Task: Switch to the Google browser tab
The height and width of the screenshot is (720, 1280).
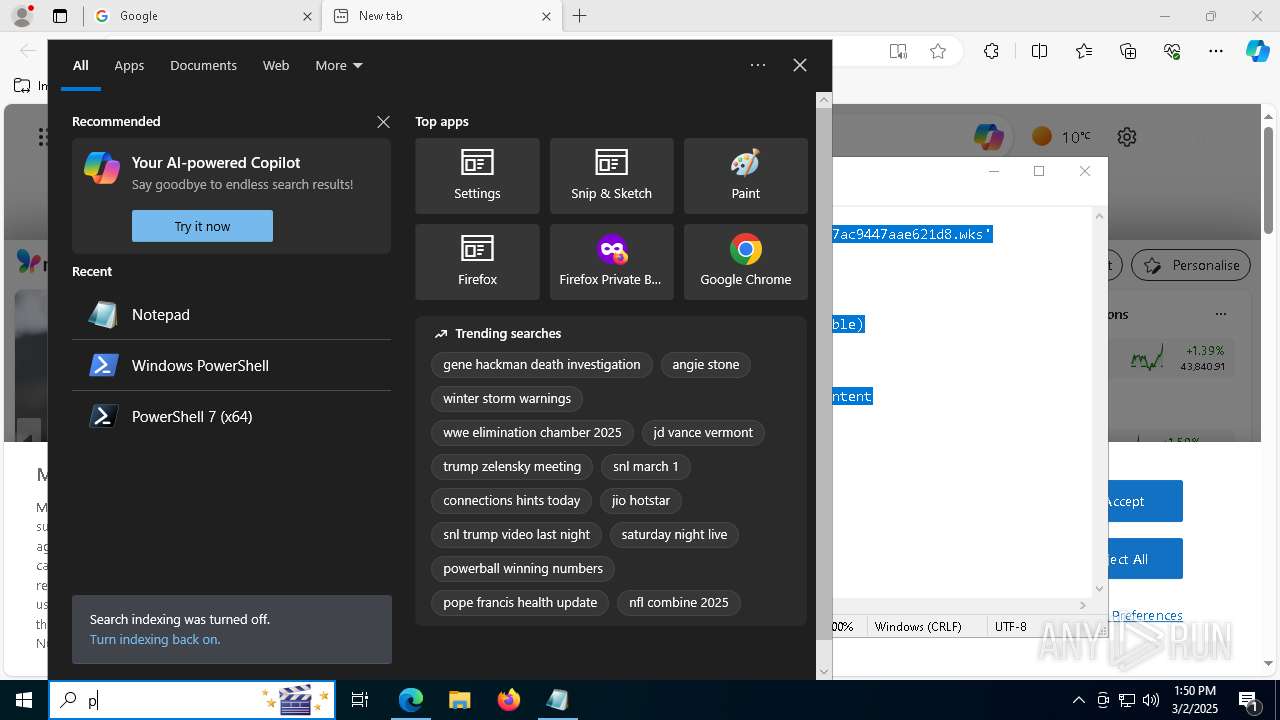Action: pyautogui.click(x=202, y=16)
